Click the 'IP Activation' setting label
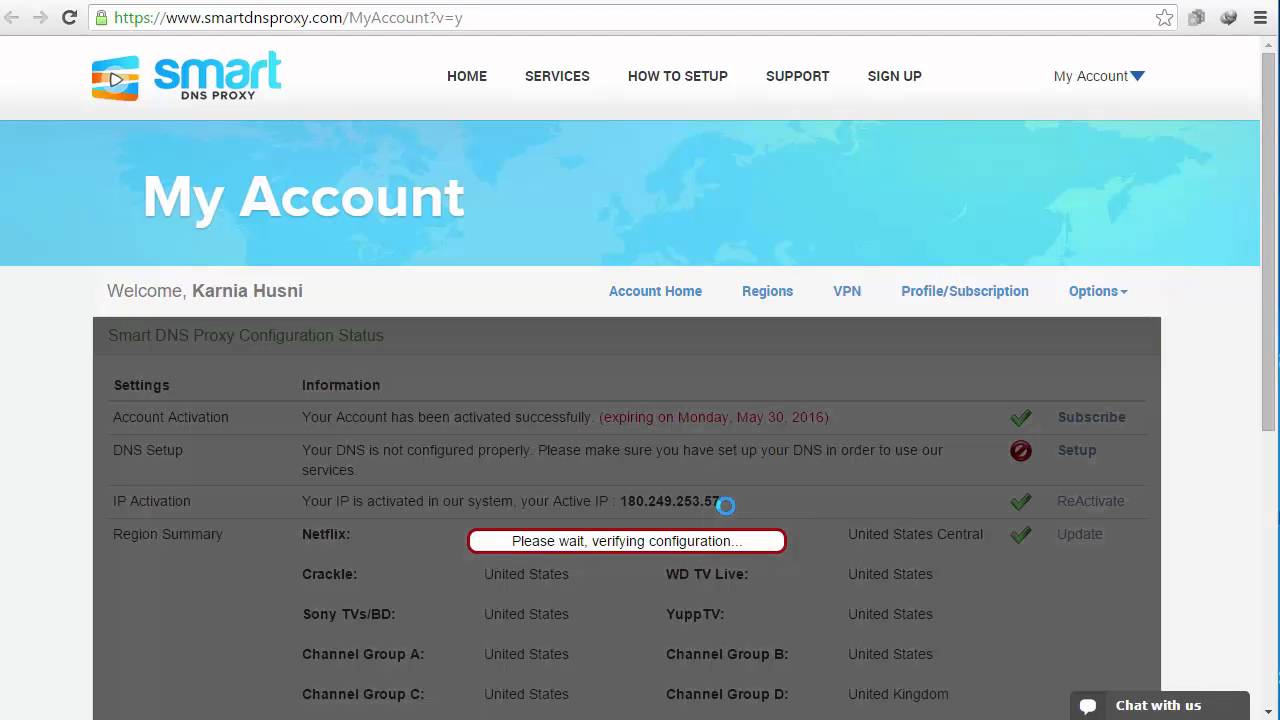 (x=152, y=501)
